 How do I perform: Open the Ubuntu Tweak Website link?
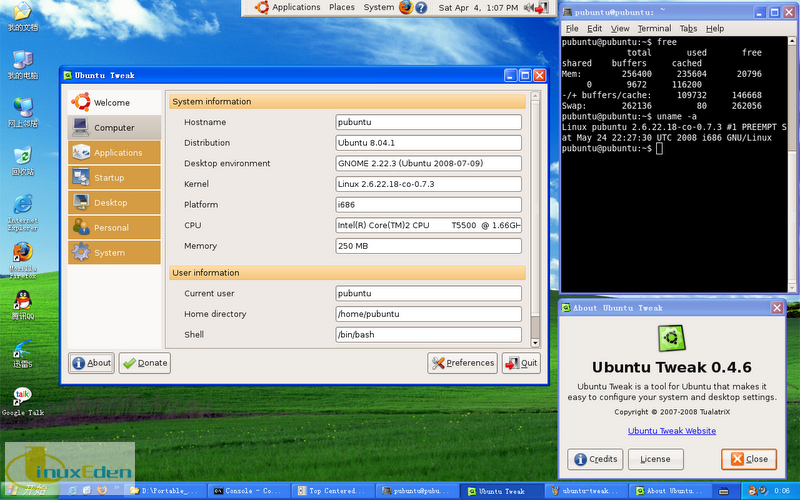point(671,431)
